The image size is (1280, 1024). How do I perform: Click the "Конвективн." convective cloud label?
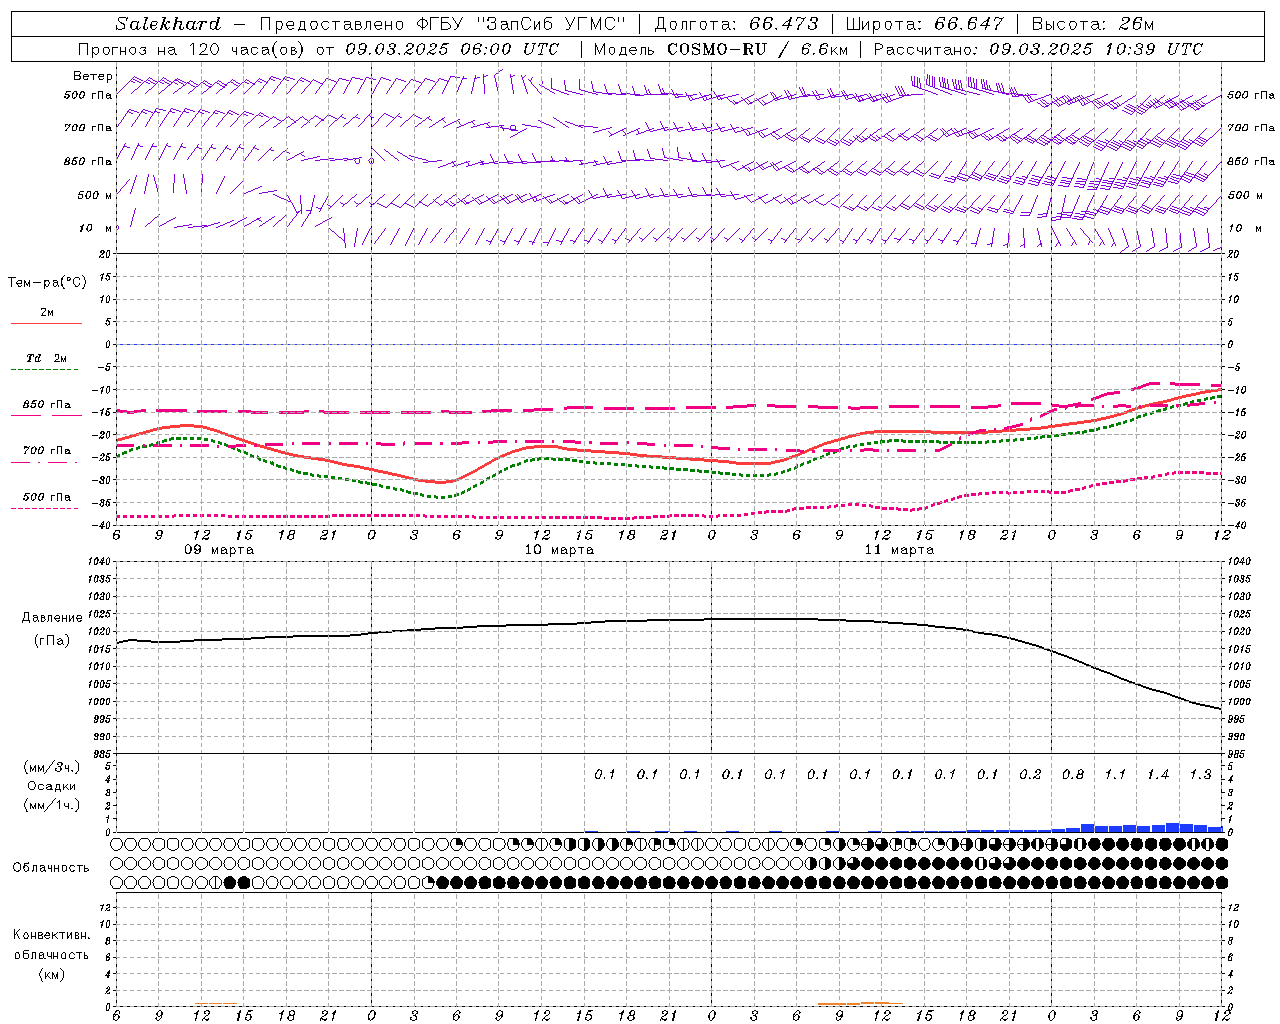point(52,935)
